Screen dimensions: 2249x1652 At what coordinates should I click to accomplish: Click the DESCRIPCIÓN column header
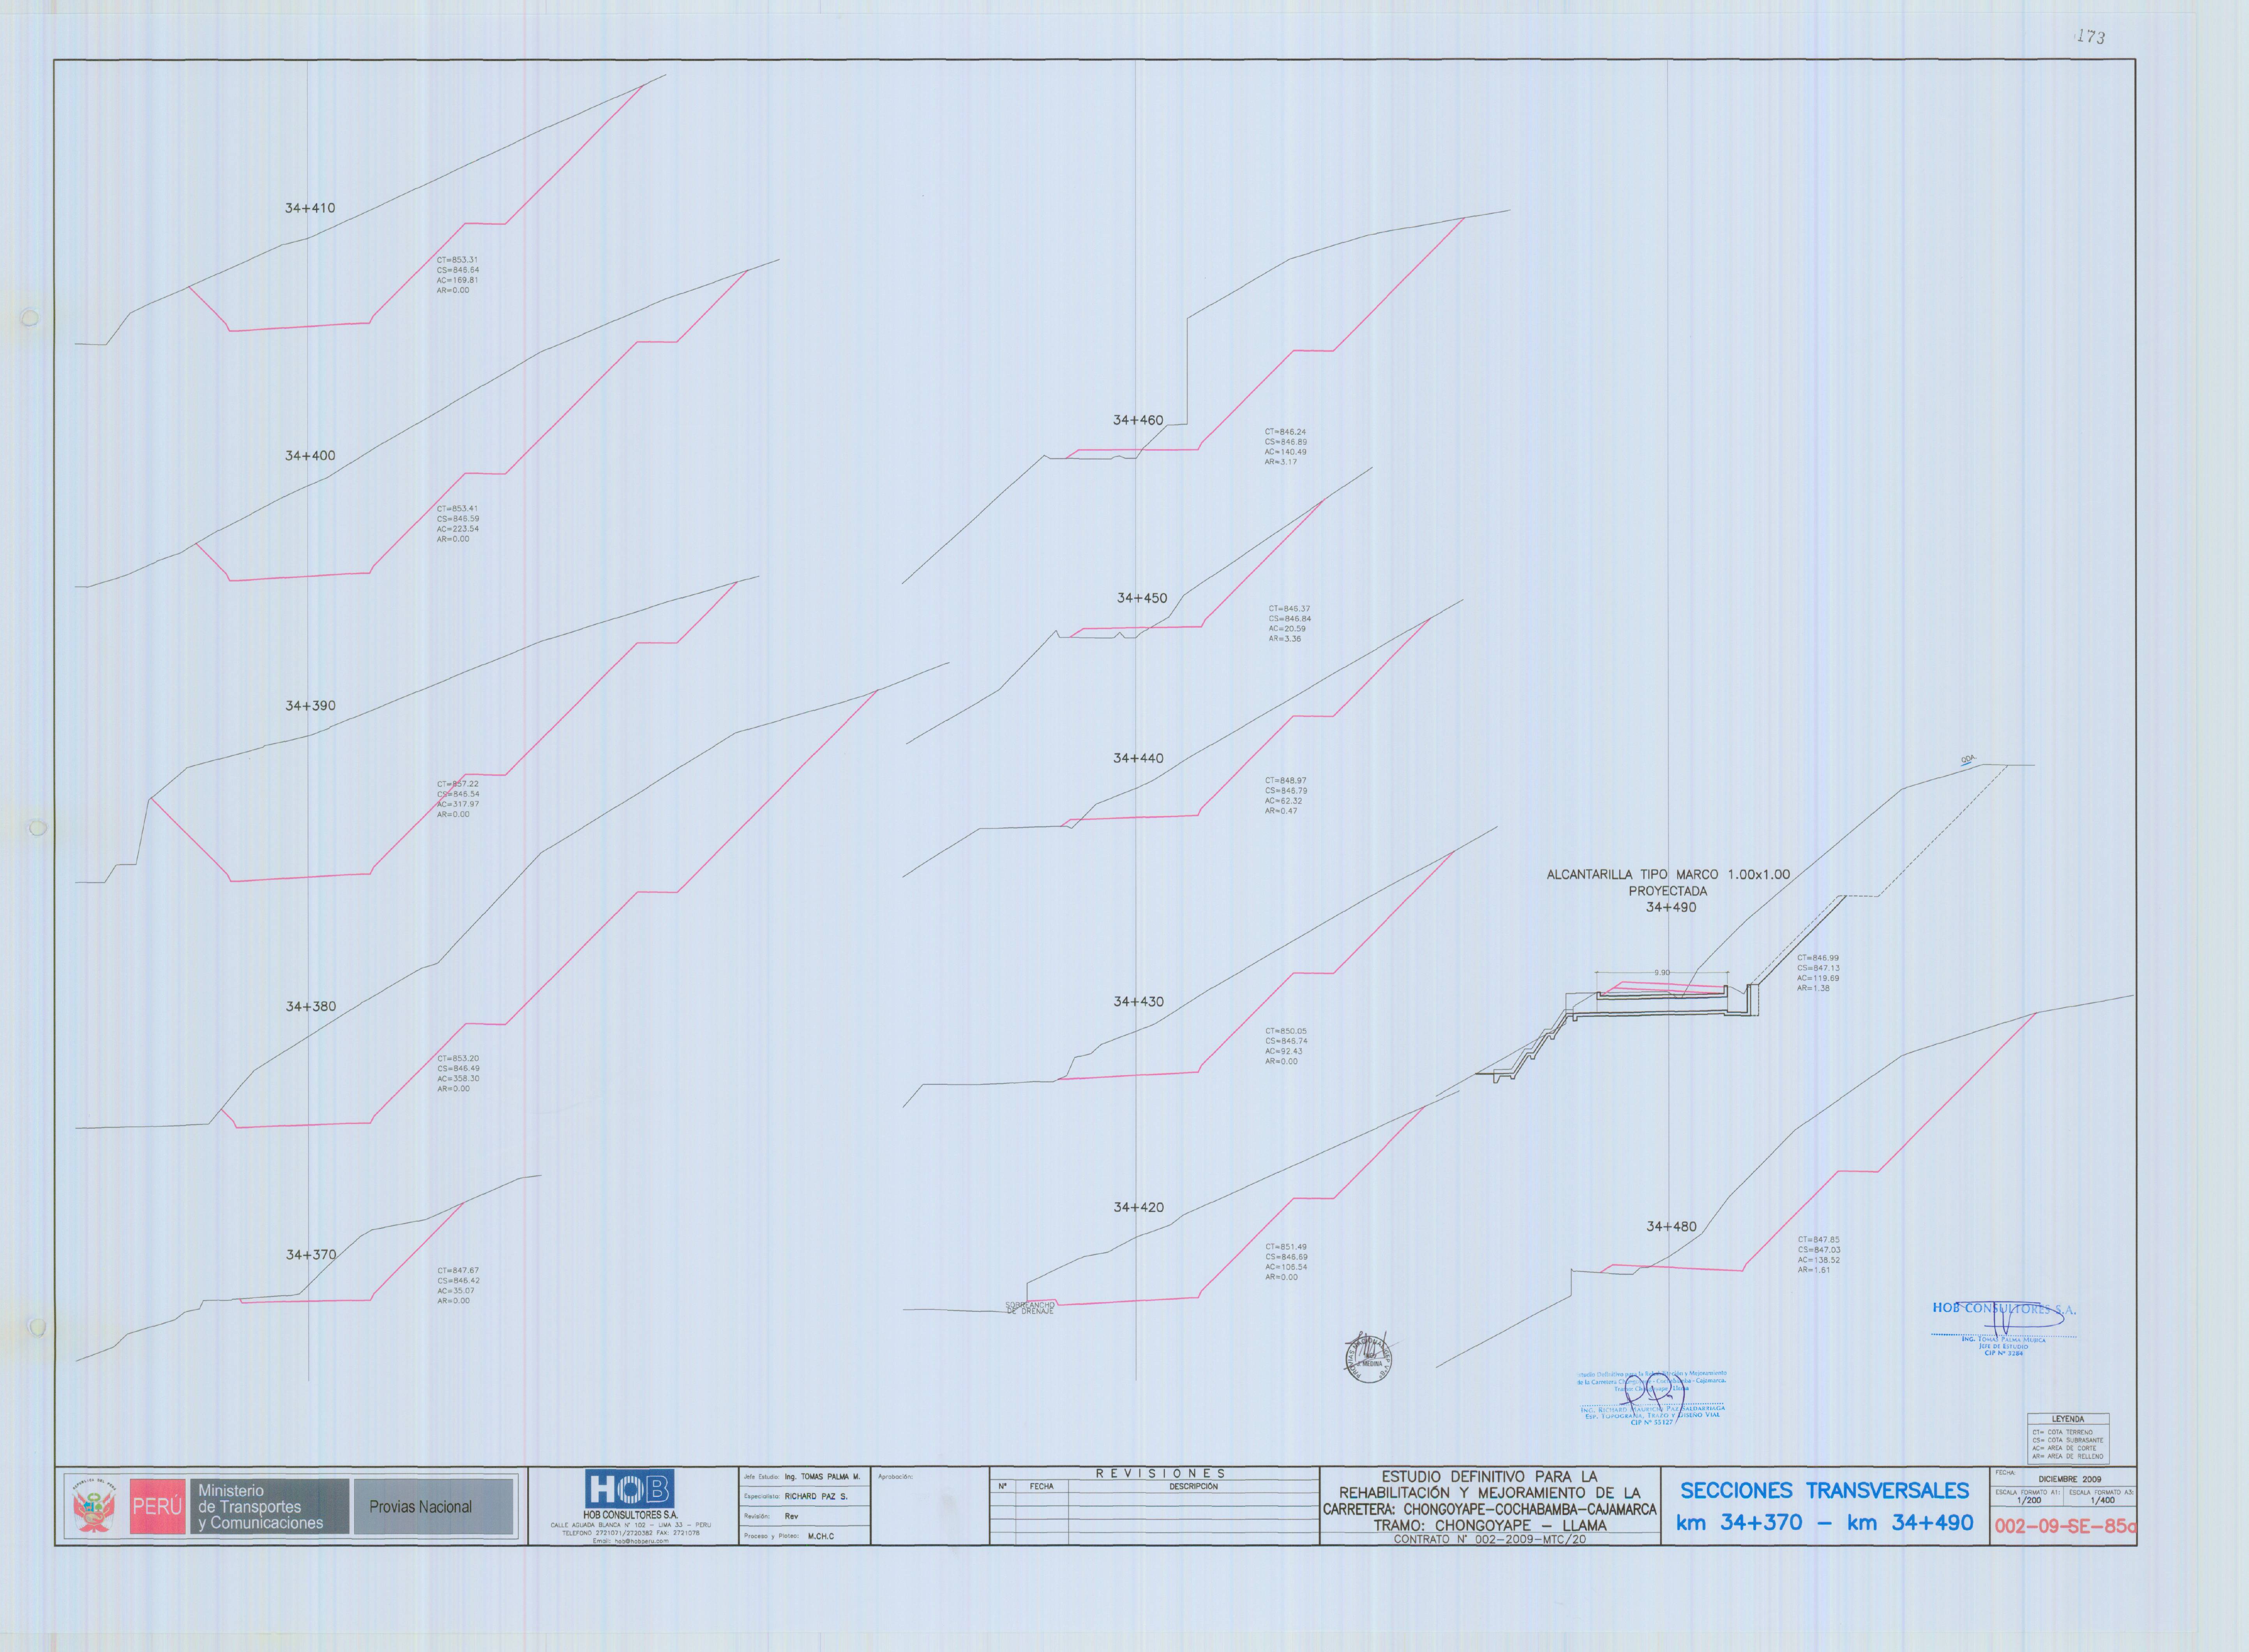1193,1487
